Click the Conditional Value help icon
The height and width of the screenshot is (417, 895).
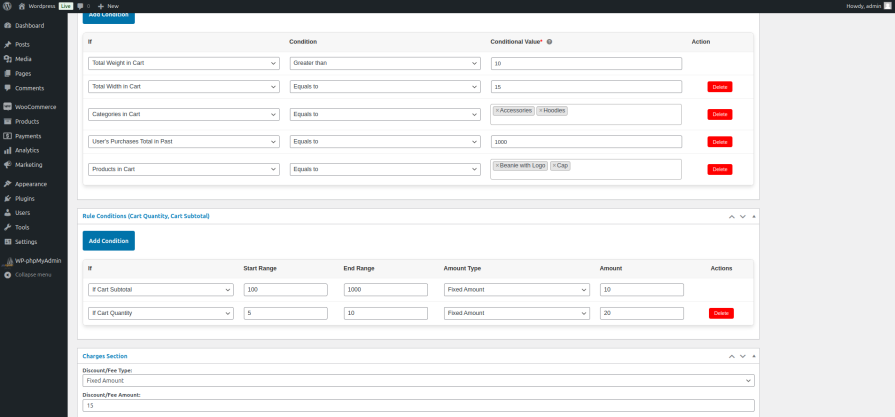(x=550, y=42)
